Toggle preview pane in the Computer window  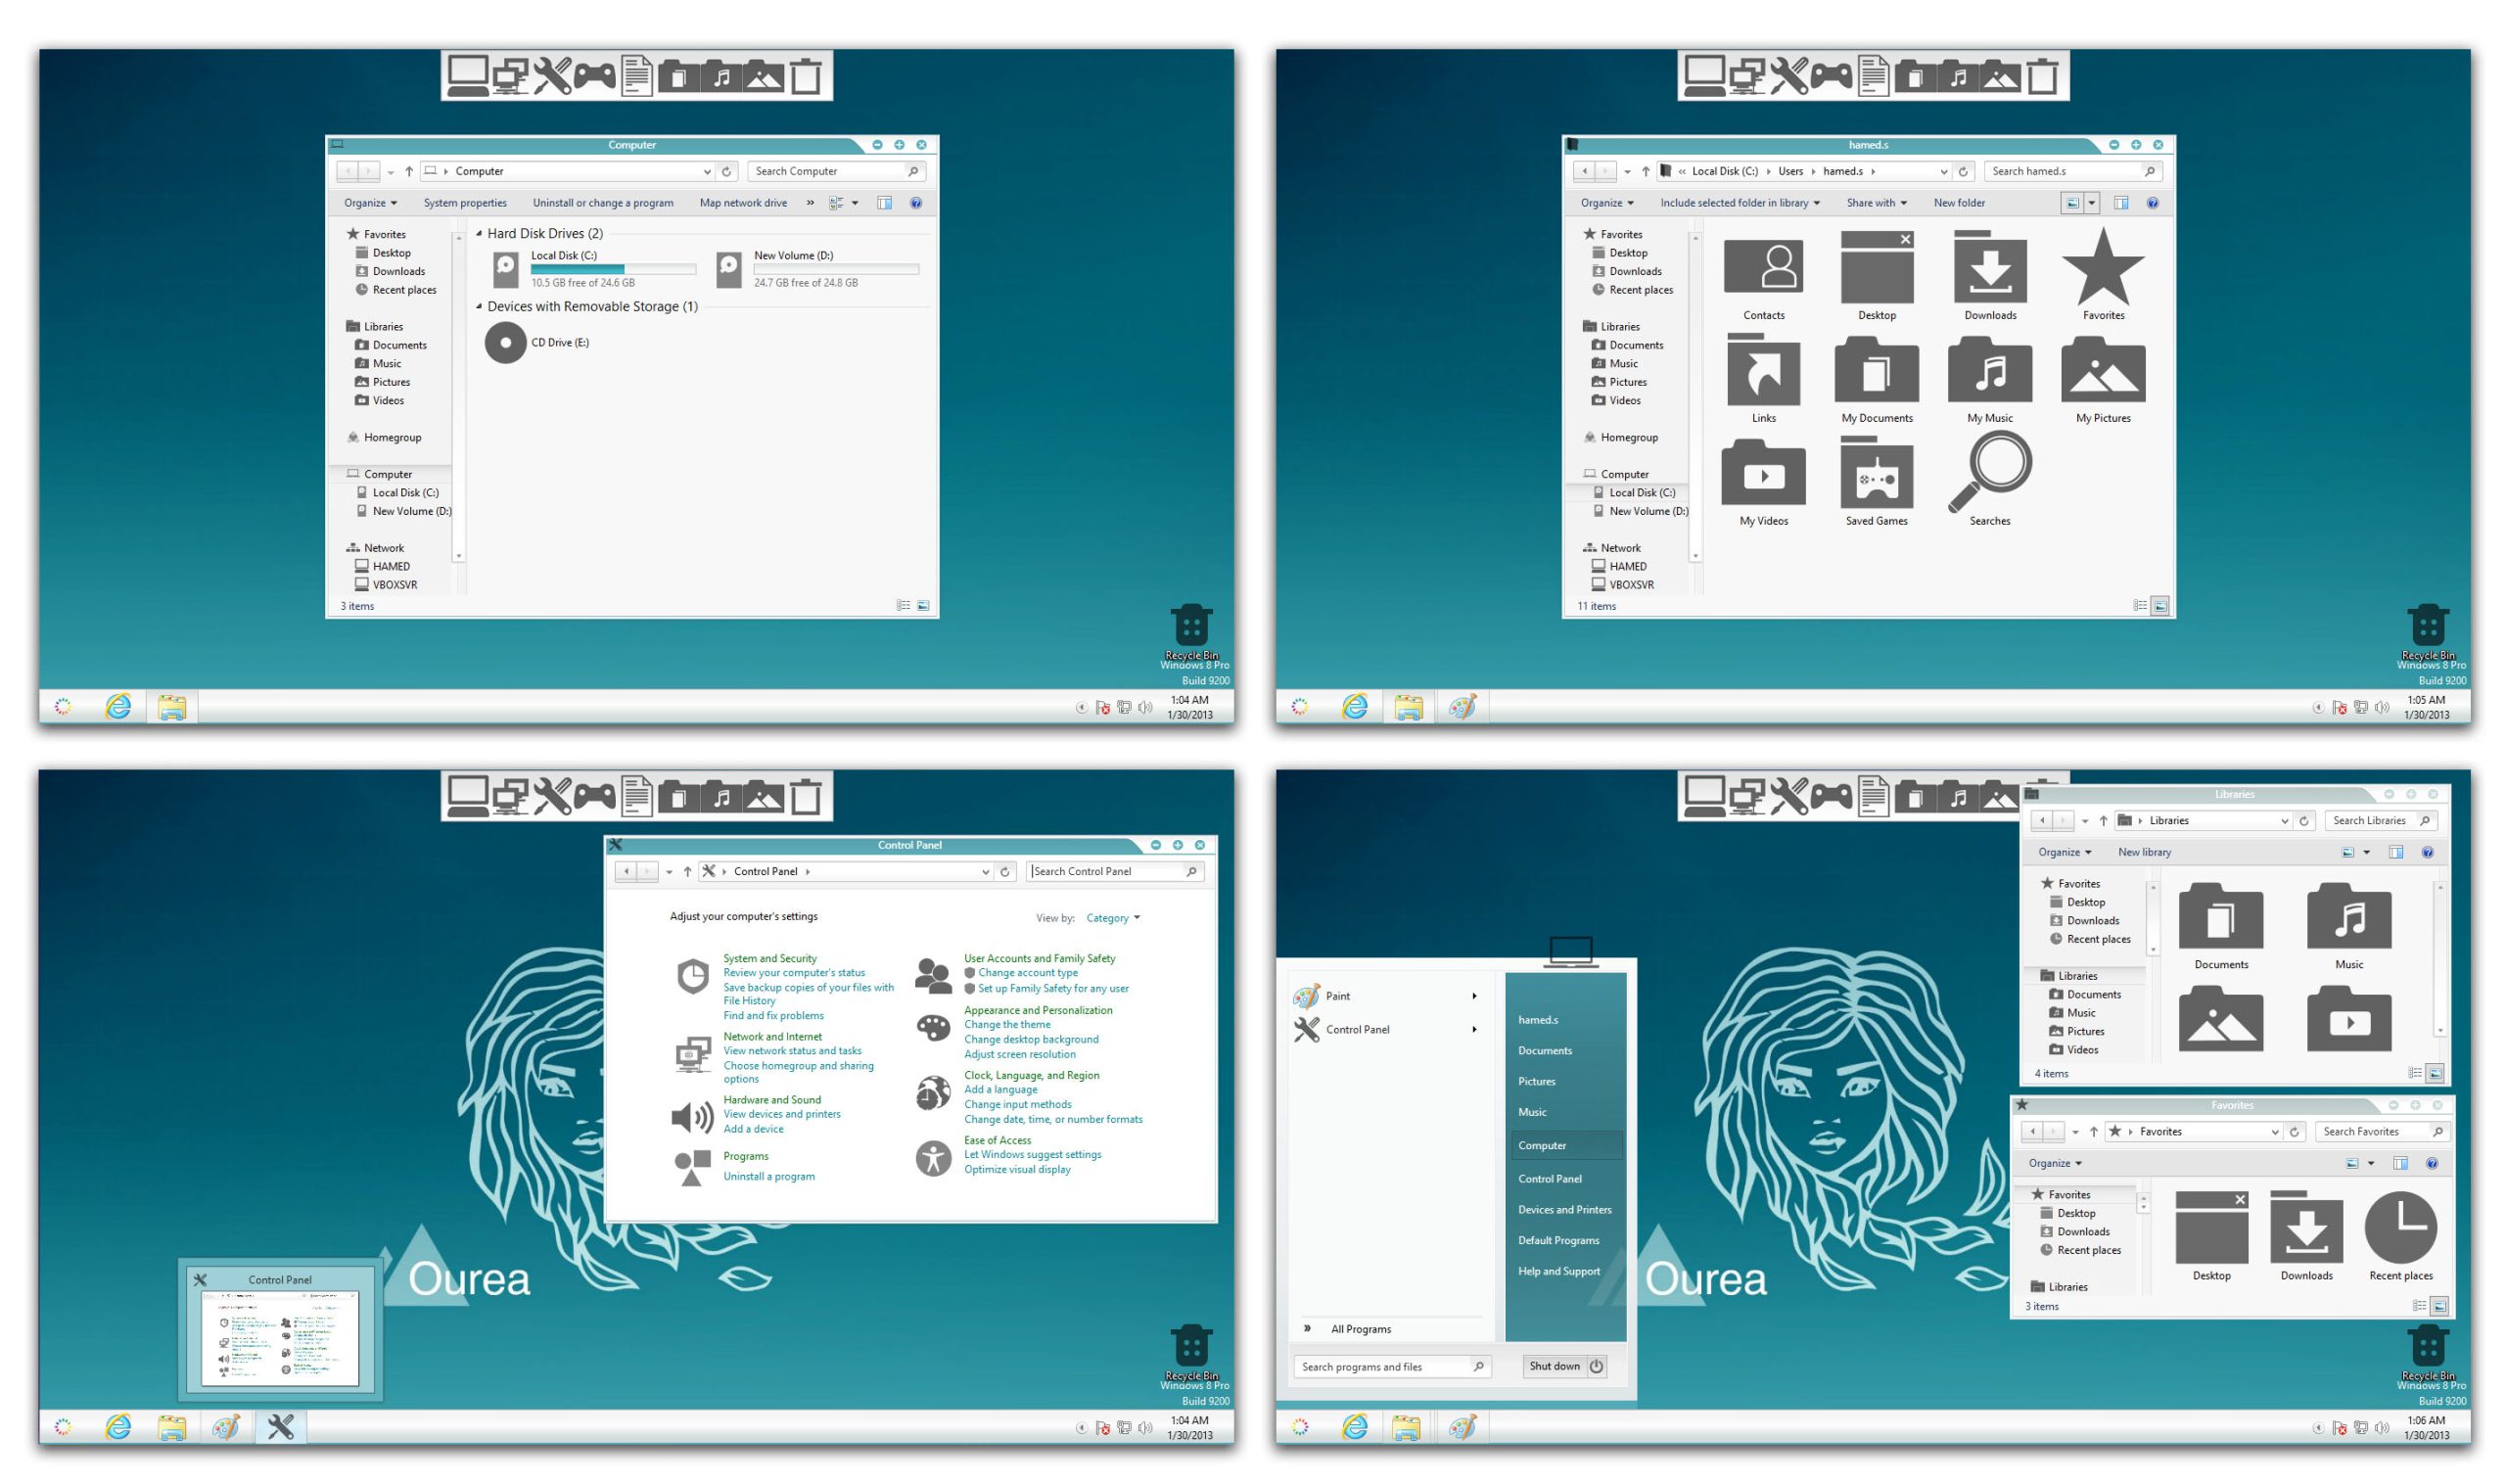click(884, 203)
